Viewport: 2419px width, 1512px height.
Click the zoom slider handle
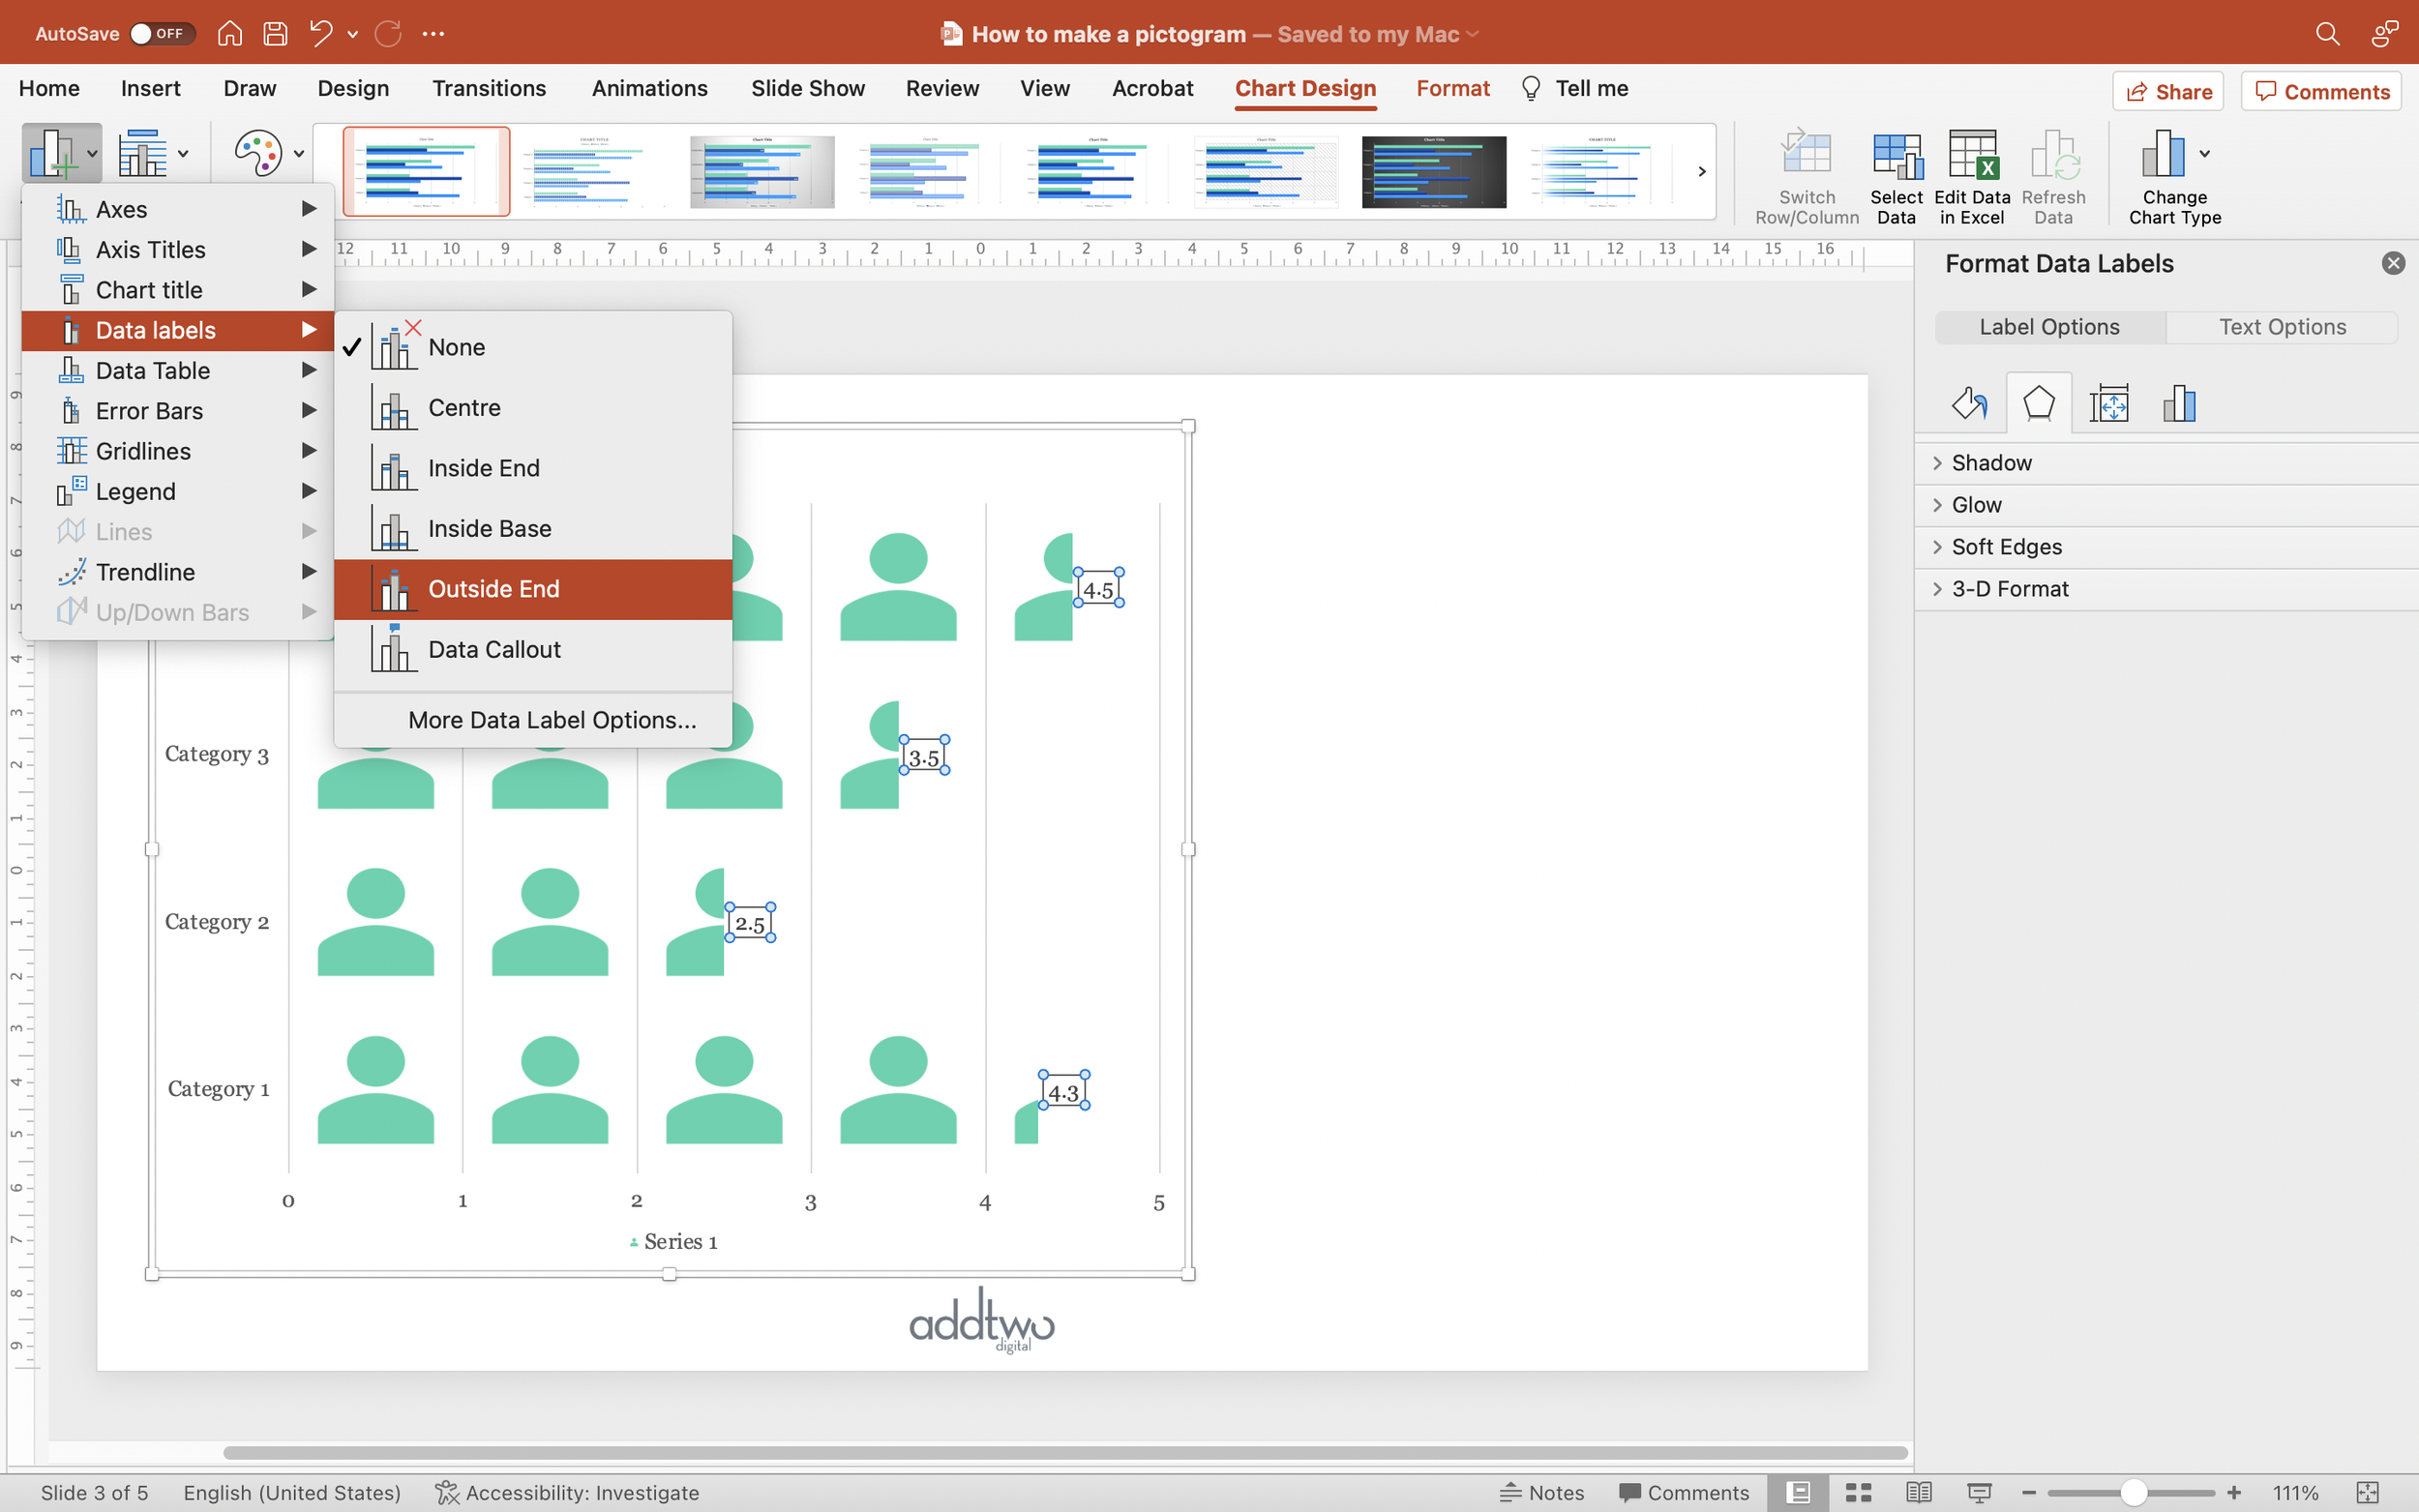click(2132, 1492)
